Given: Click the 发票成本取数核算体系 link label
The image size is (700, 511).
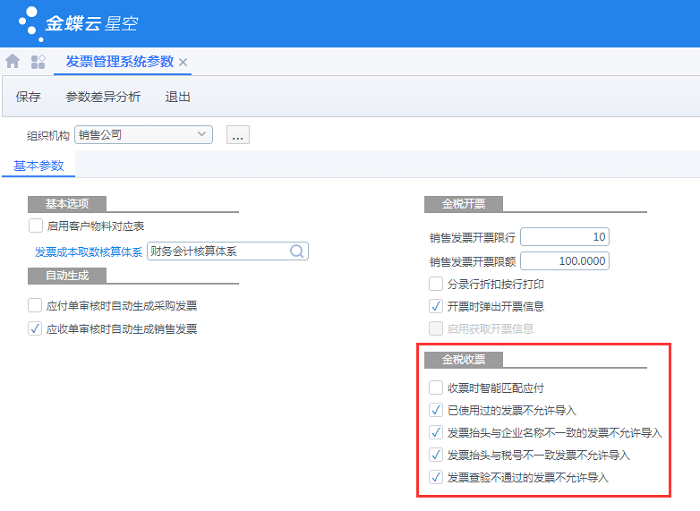Looking at the screenshot, I should coord(88,252).
